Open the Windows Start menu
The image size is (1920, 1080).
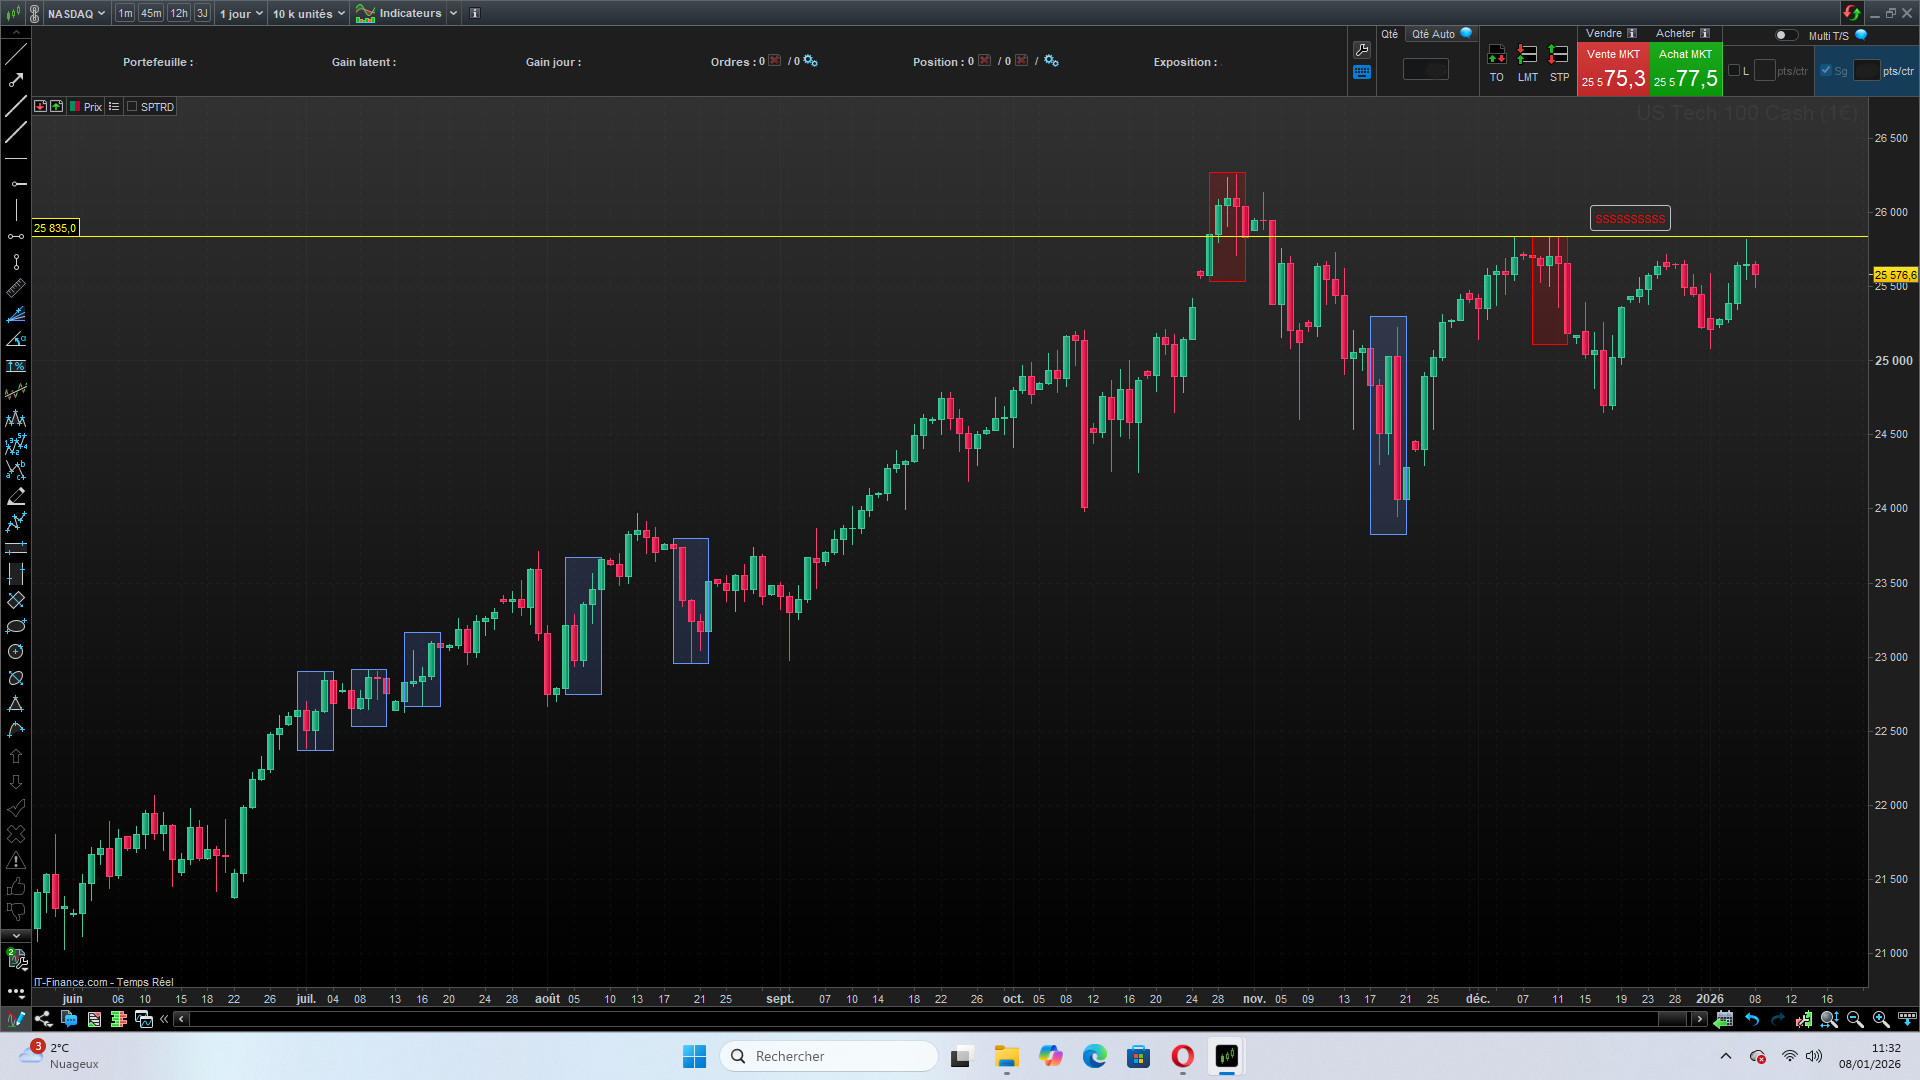pos(694,1056)
